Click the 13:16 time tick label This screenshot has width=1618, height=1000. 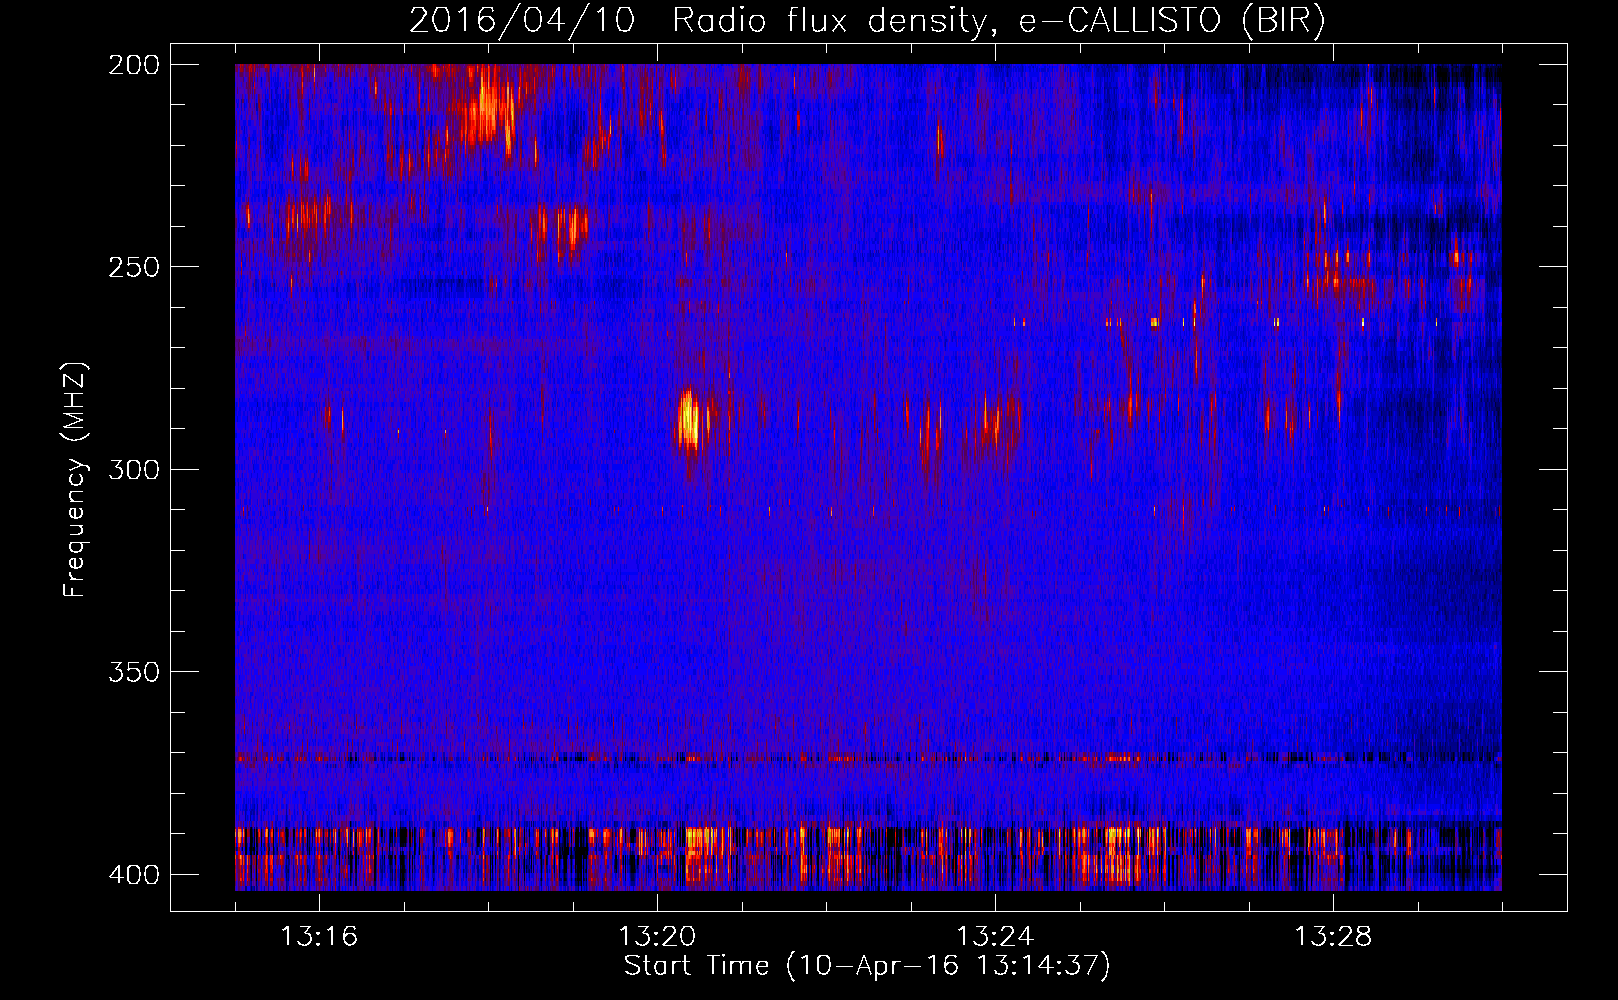[319, 937]
